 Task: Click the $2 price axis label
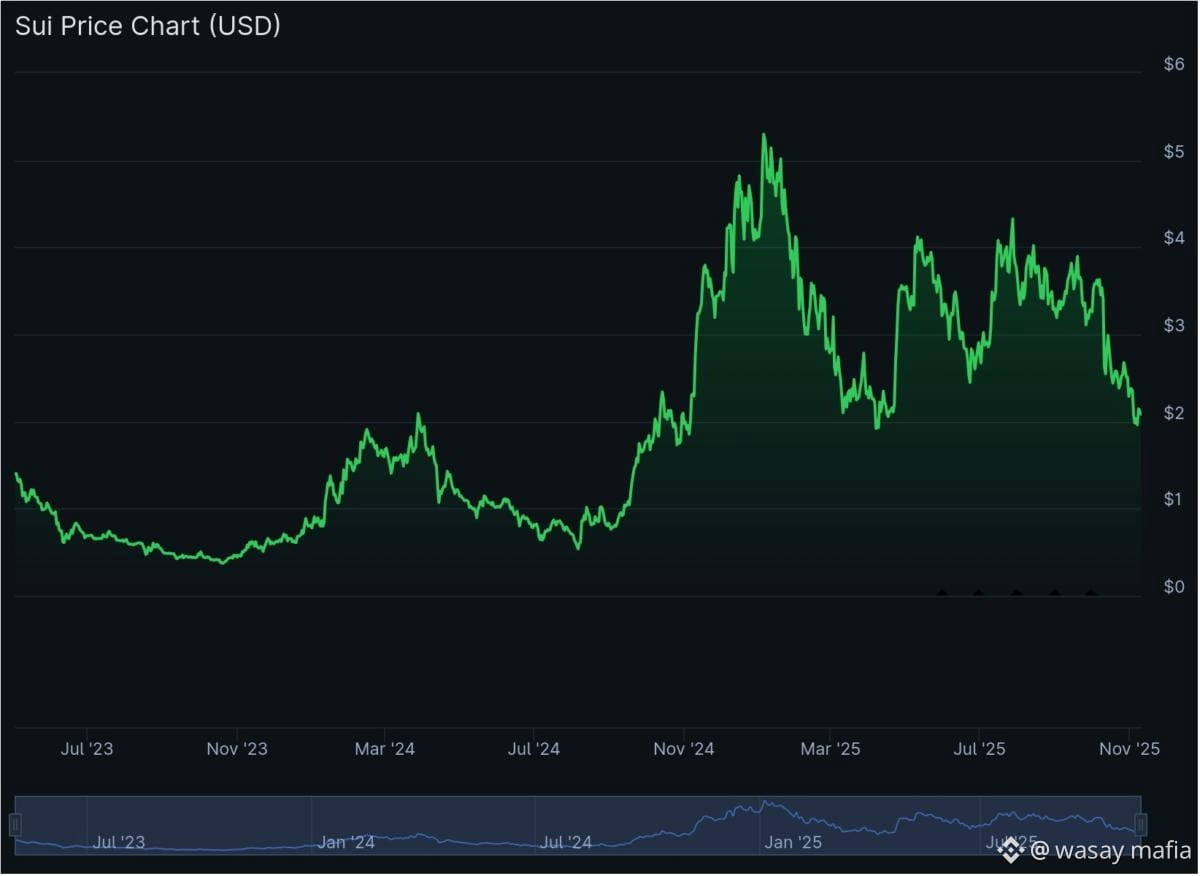click(x=1174, y=413)
